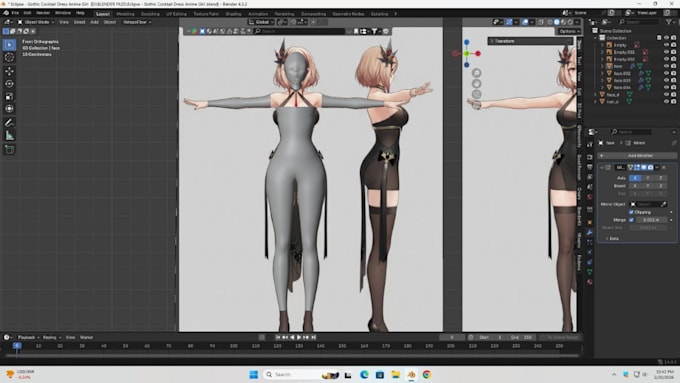Choose the Move tool

pyautogui.click(x=9, y=71)
